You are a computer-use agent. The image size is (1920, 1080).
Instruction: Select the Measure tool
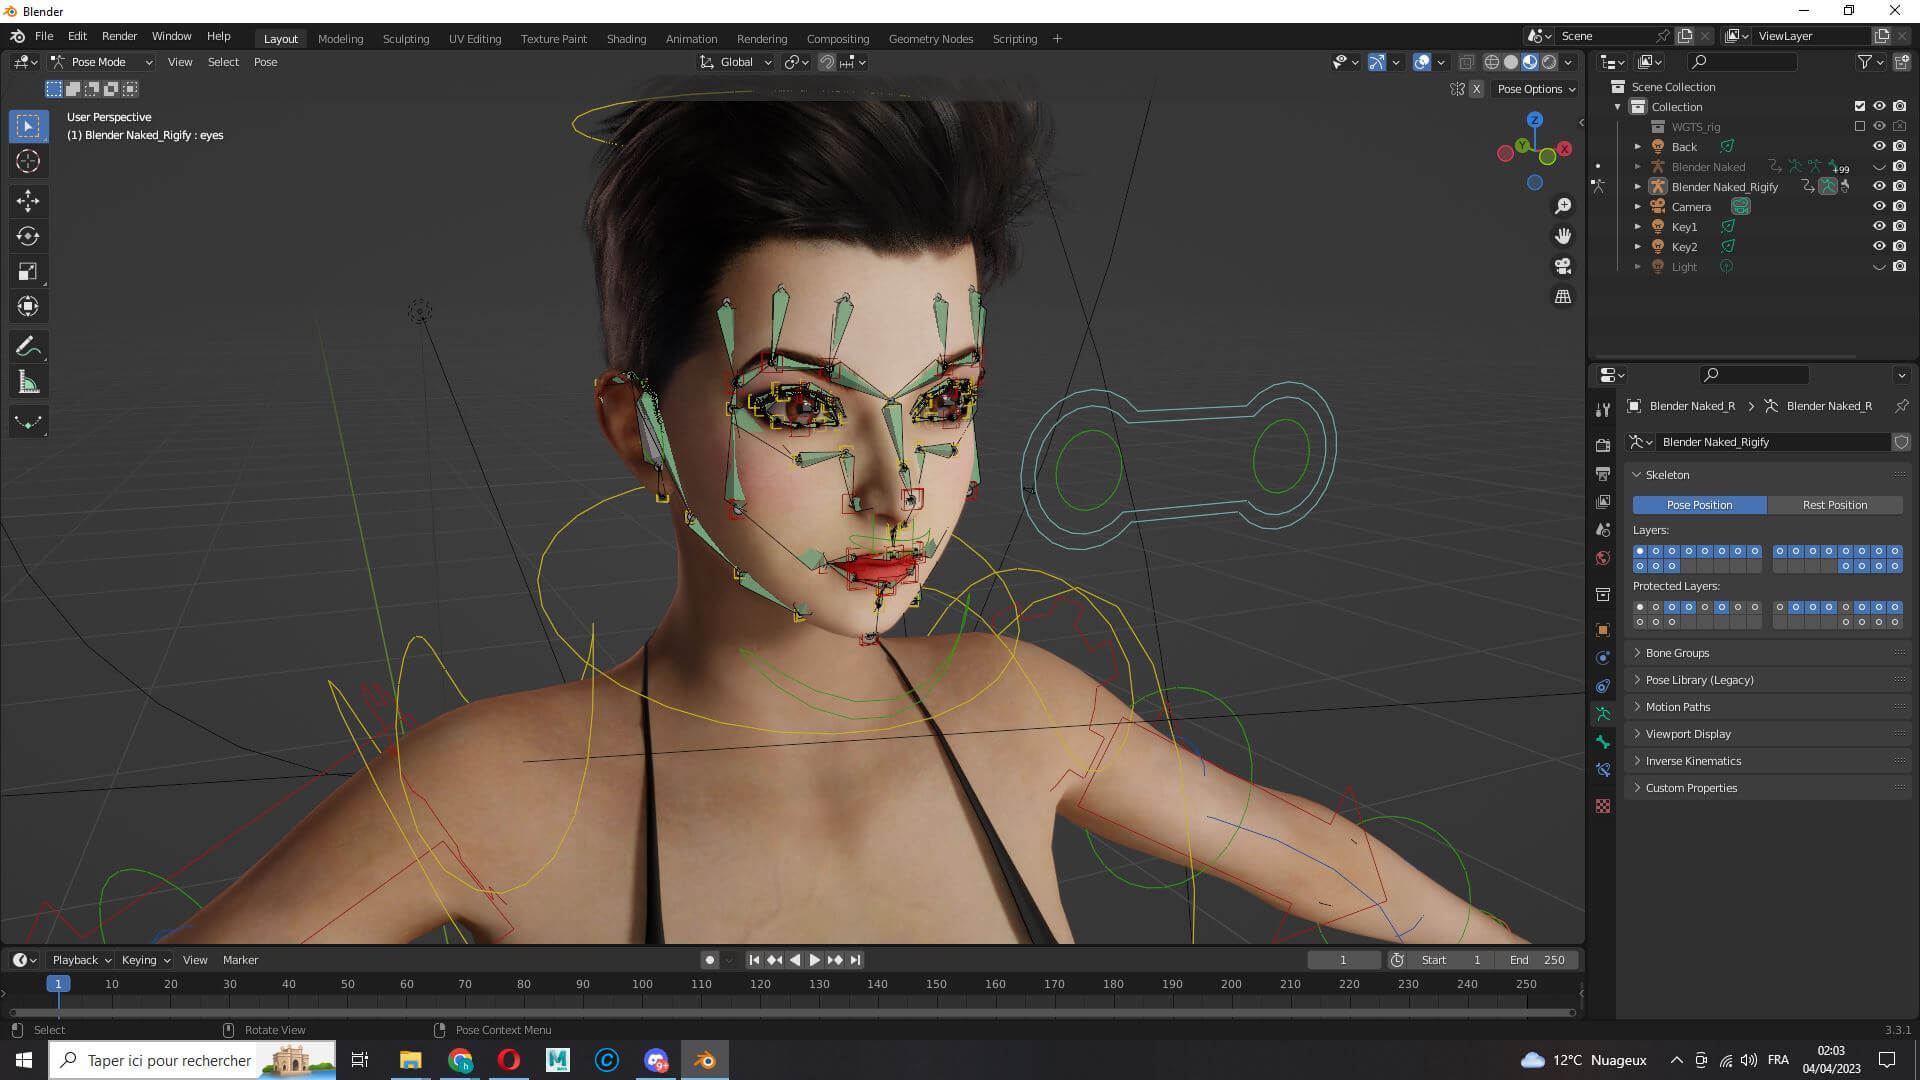coord(28,382)
